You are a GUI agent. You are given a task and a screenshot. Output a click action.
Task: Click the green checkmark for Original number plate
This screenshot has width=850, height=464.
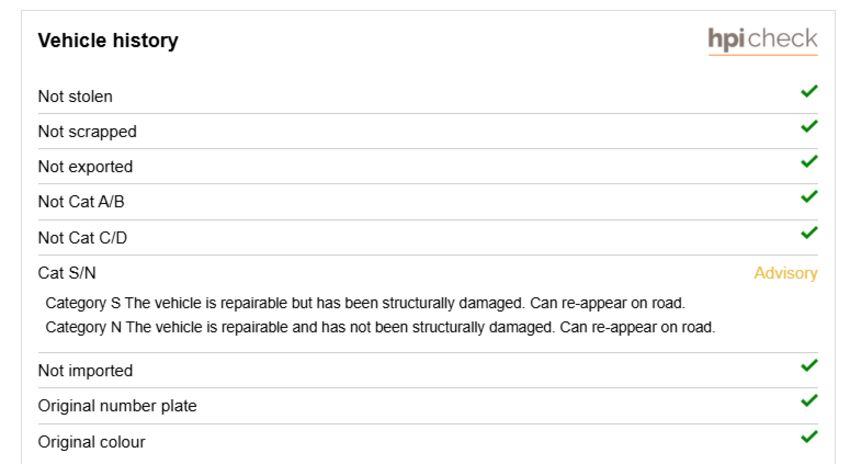pos(809,401)
